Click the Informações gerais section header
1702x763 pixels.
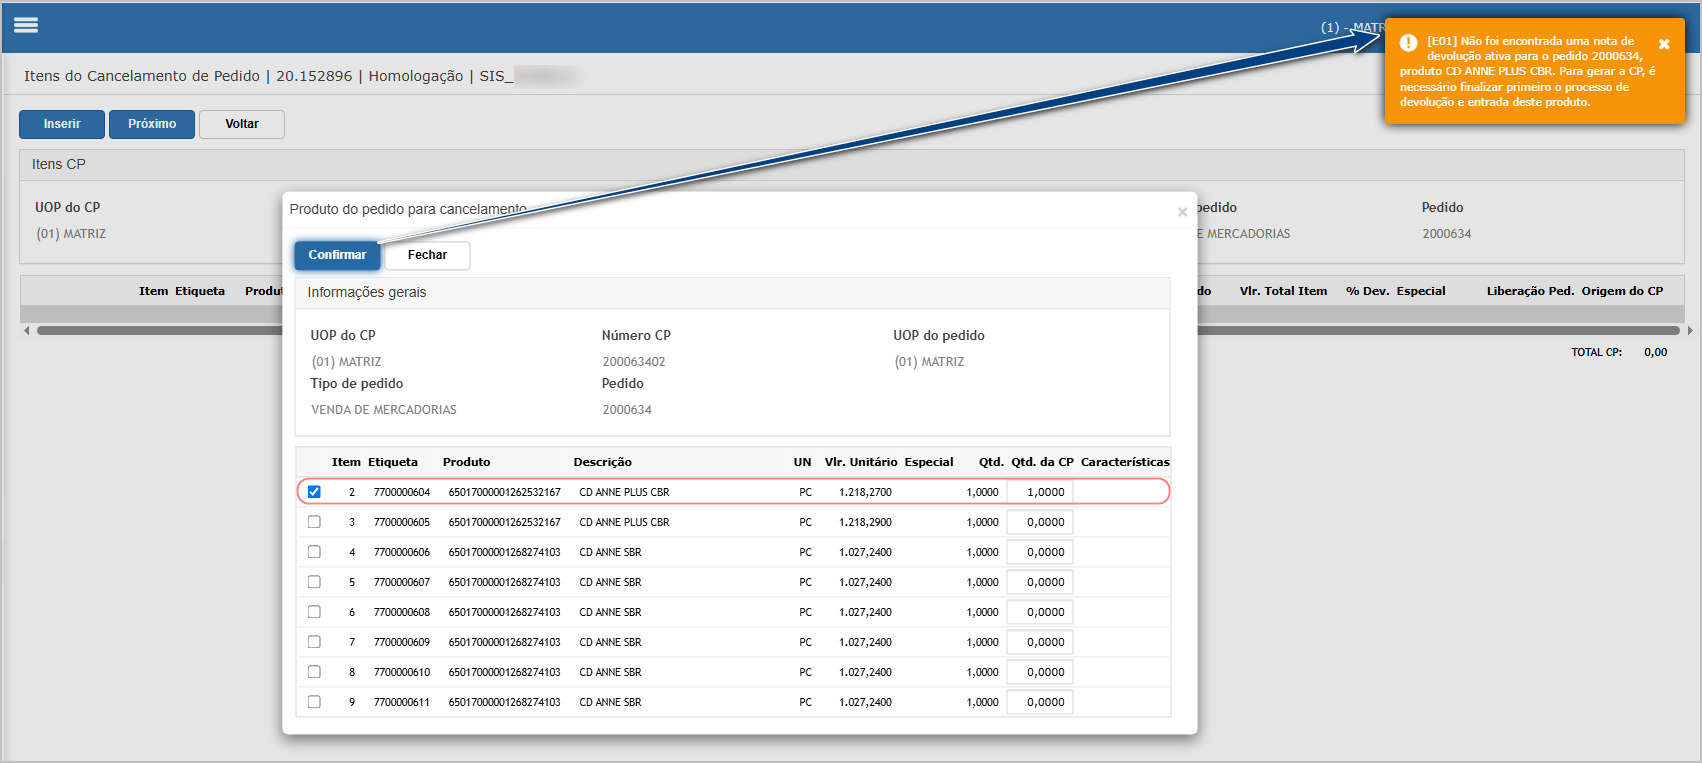pos(732,293)
